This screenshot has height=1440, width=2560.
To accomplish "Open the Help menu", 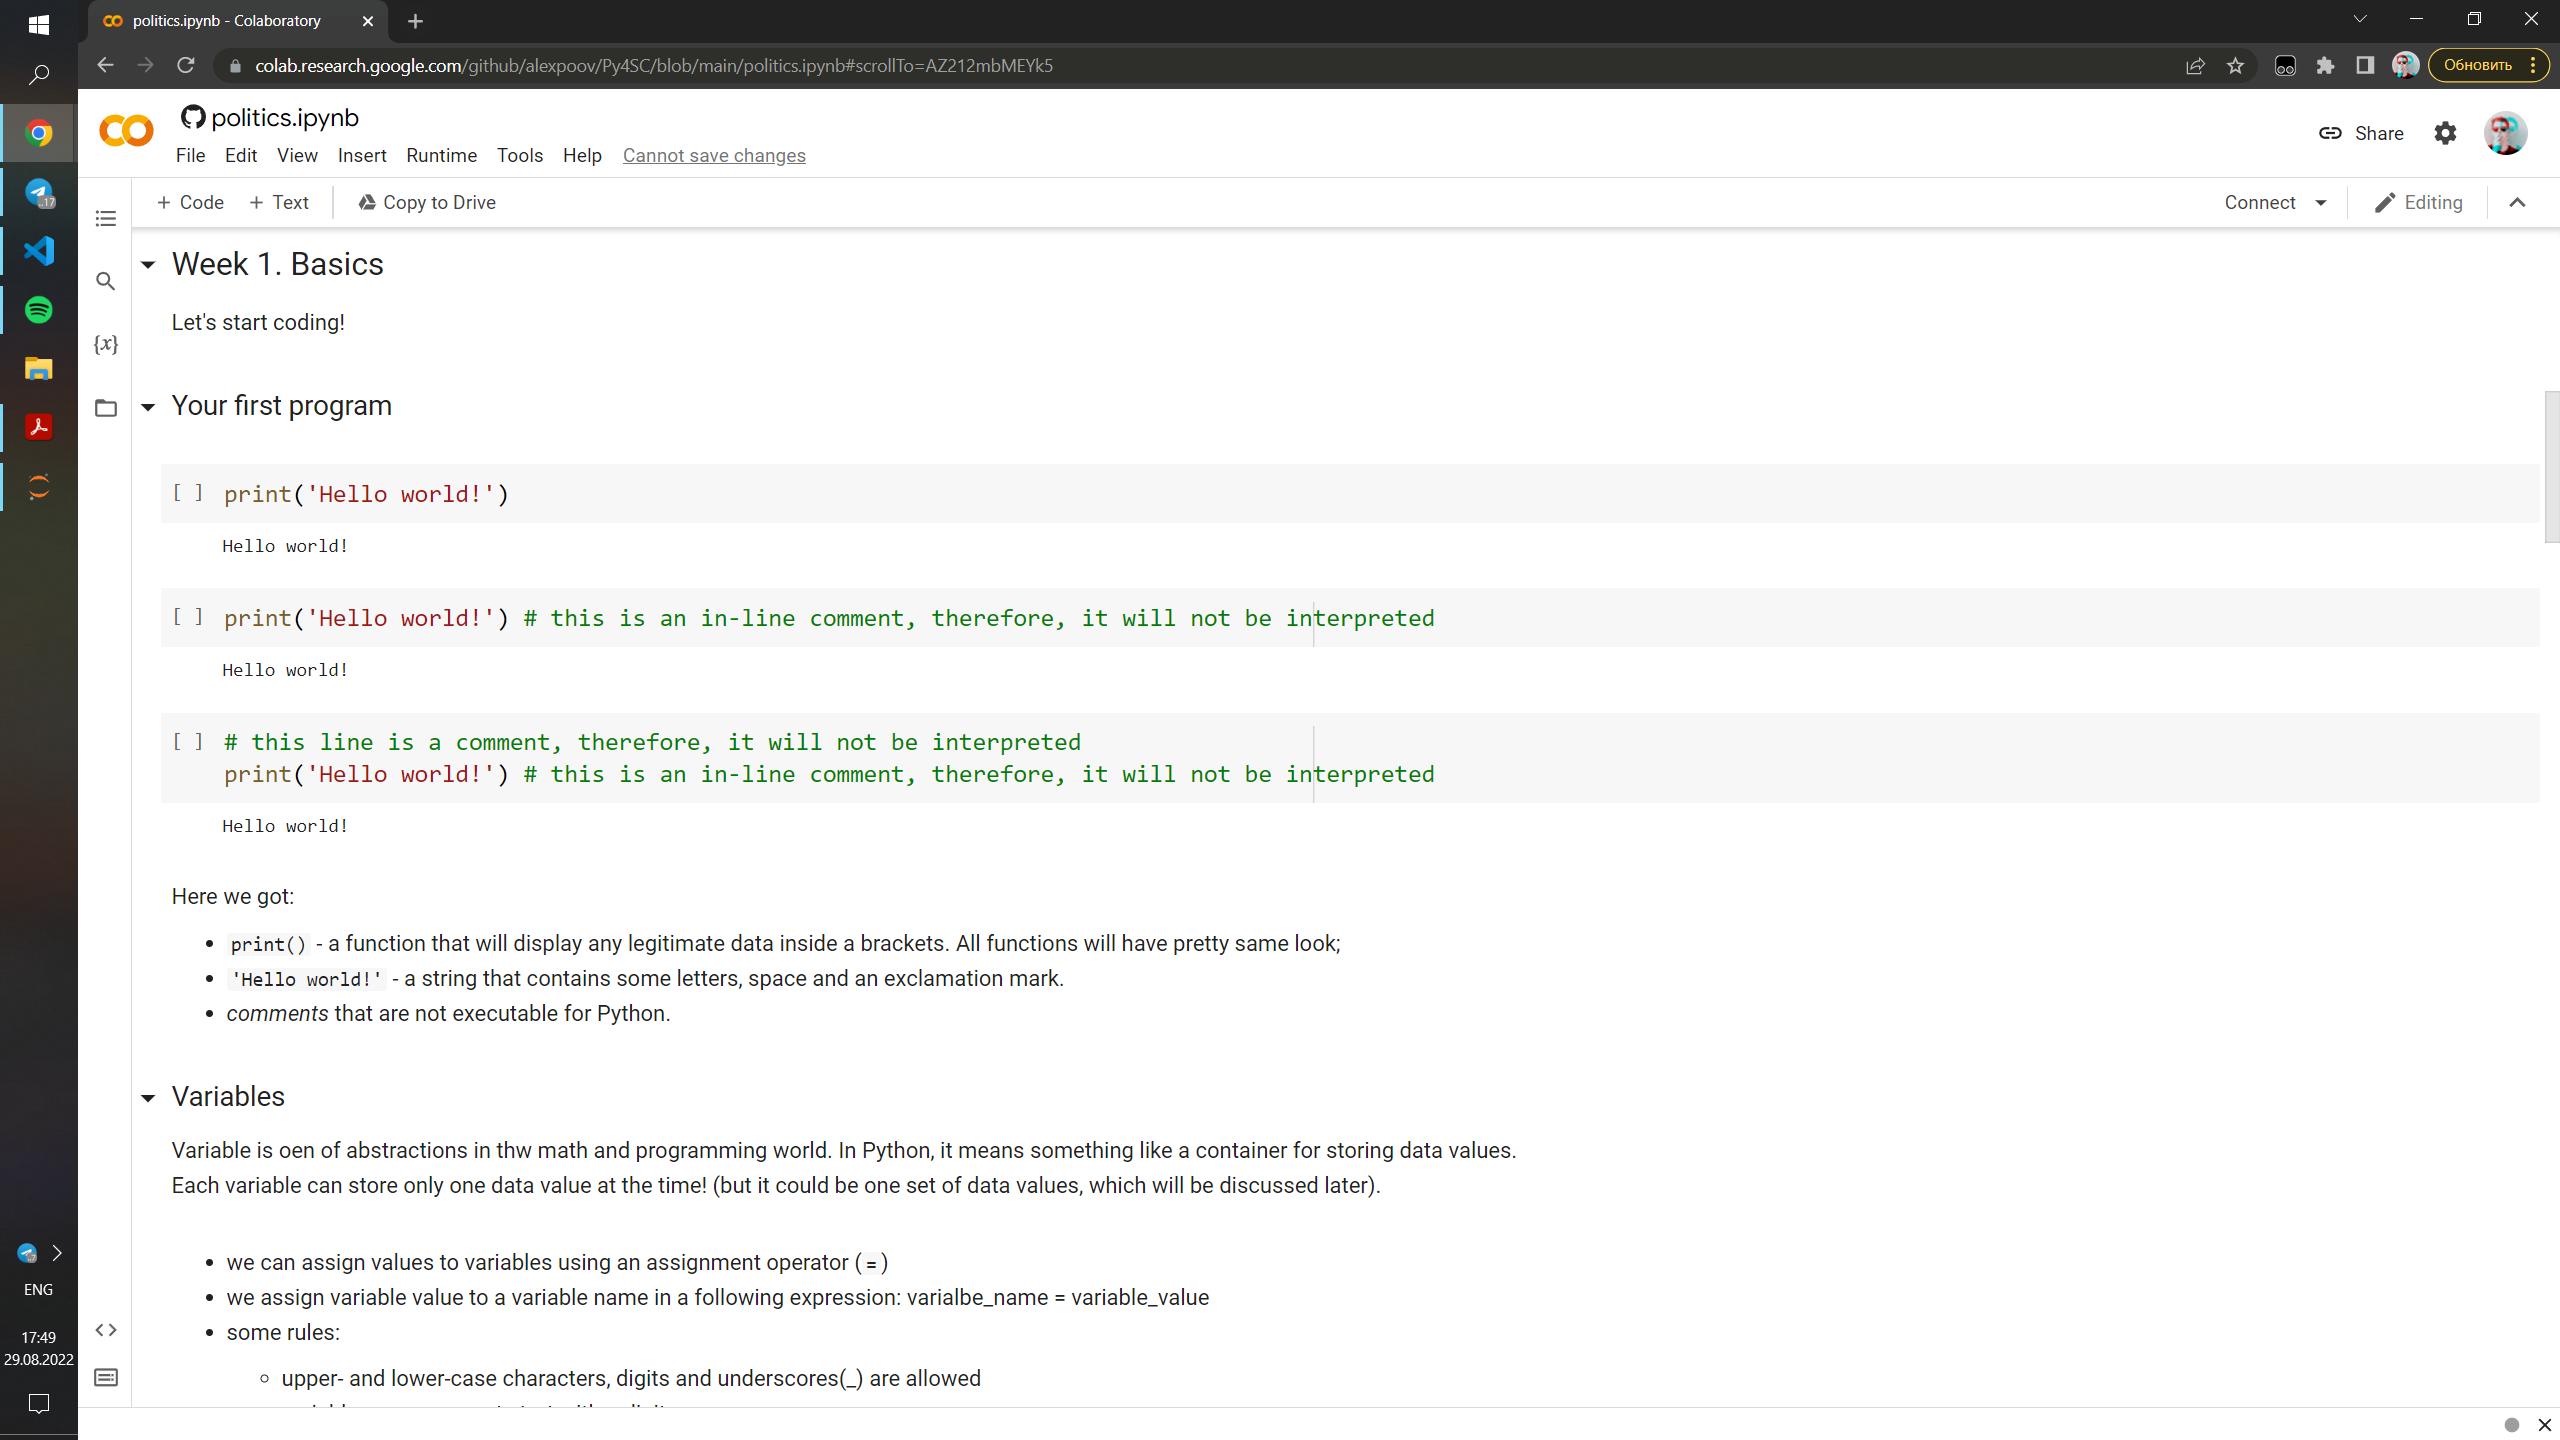I will click(x=582, y=155).
